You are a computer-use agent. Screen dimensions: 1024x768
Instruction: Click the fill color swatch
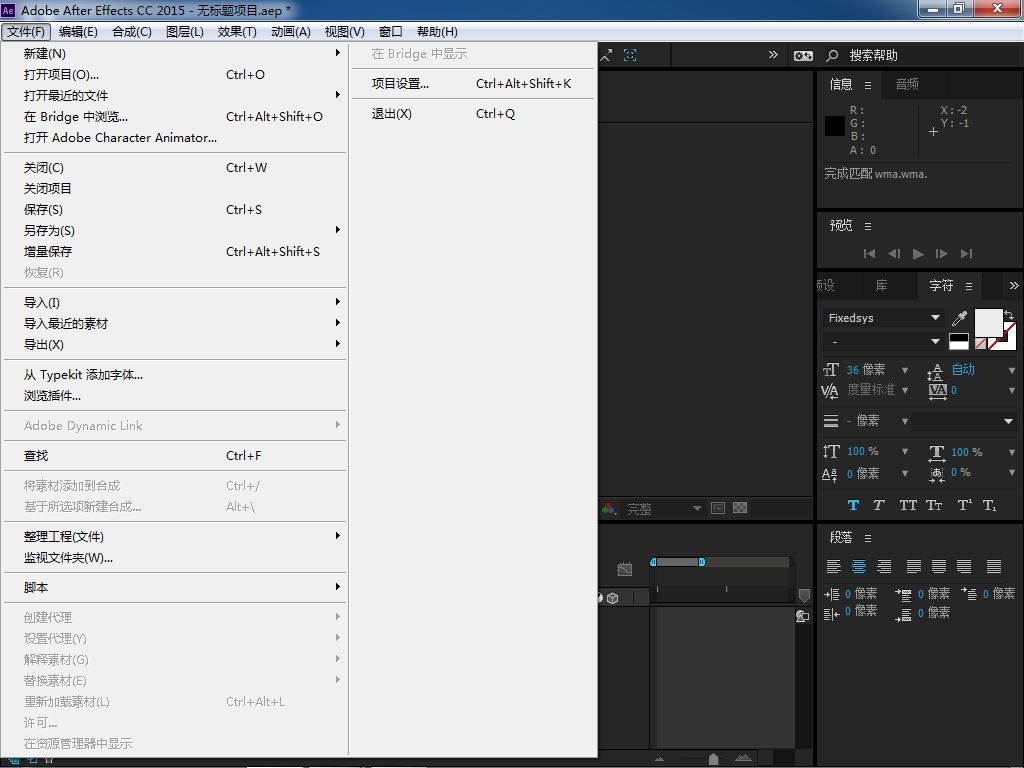[989, 323]
